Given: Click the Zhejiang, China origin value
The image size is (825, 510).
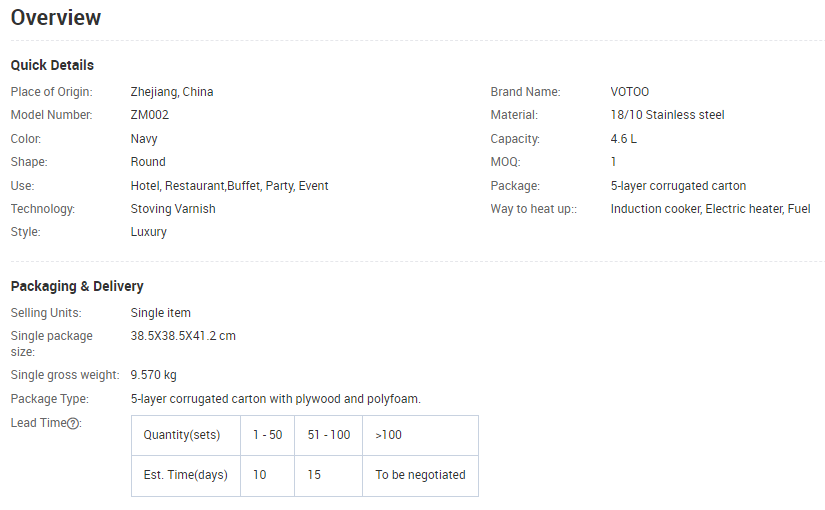Looking at the screenshot, I should (x=172, y=92).
